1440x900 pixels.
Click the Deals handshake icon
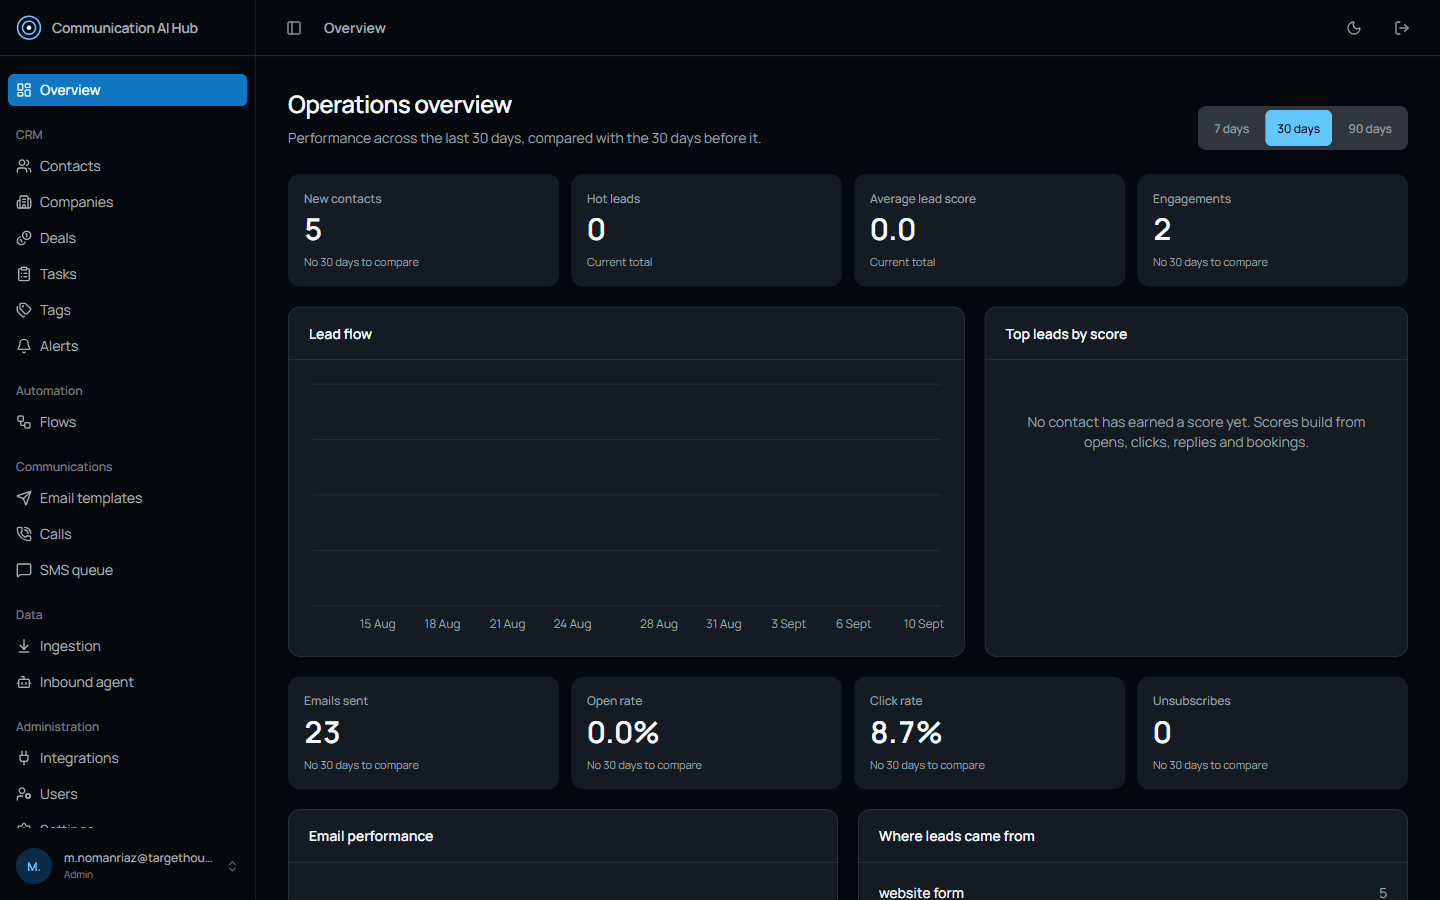[x=24, y=238]
